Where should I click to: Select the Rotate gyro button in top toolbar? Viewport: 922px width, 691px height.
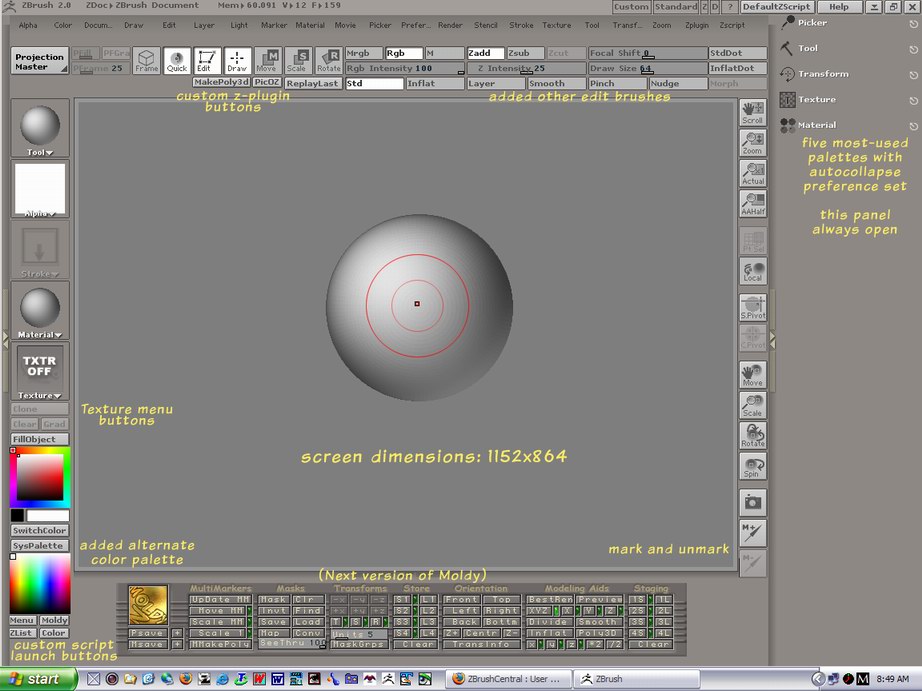click(329, 61)
